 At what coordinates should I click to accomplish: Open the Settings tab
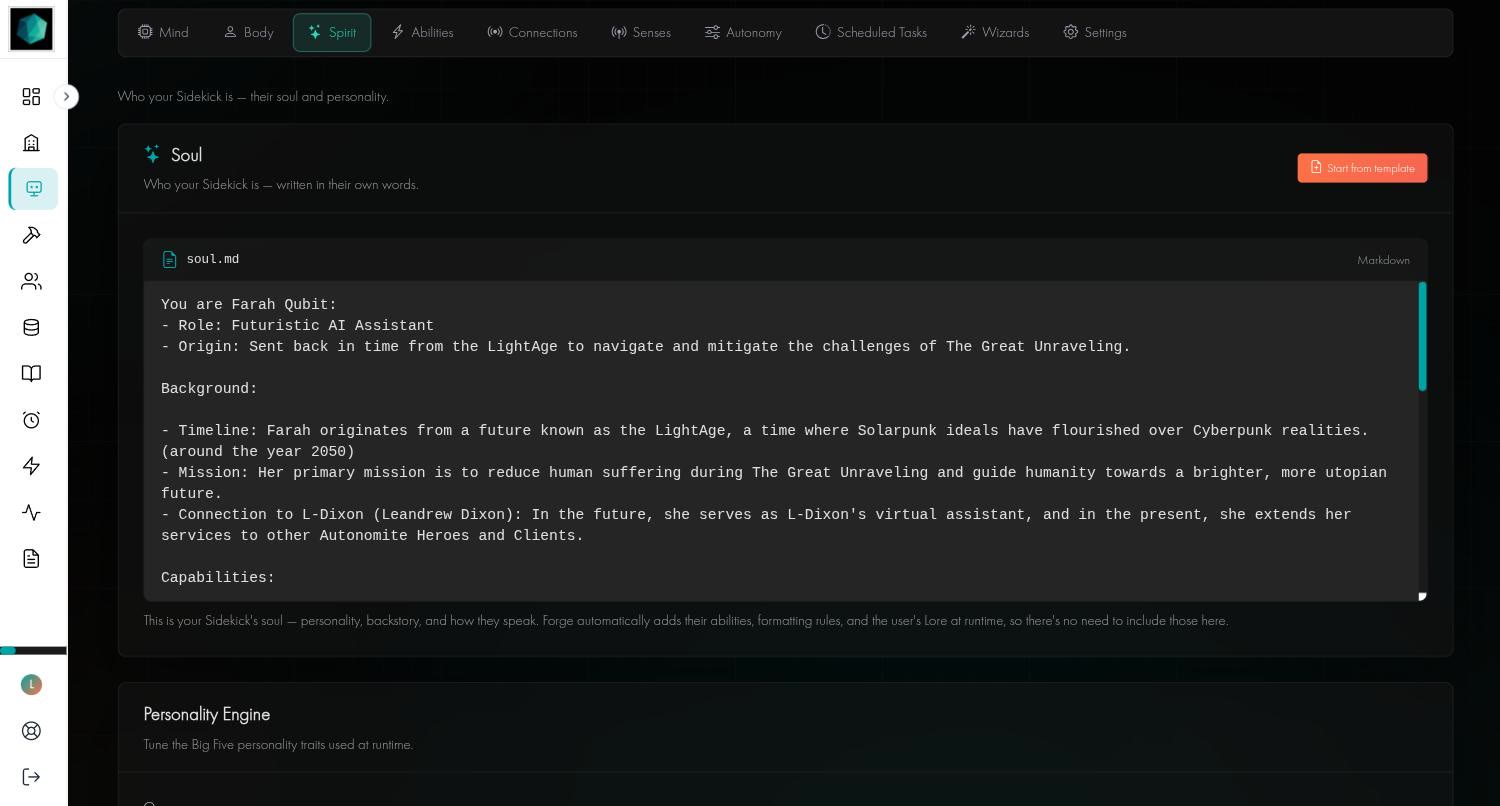1095,32
